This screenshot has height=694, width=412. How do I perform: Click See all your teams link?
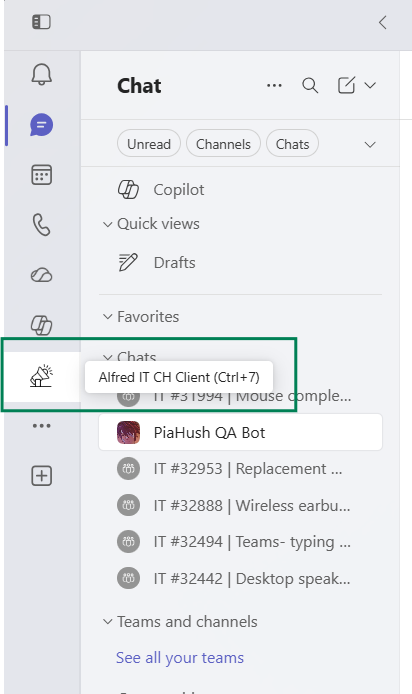click(x=180, y=658)
